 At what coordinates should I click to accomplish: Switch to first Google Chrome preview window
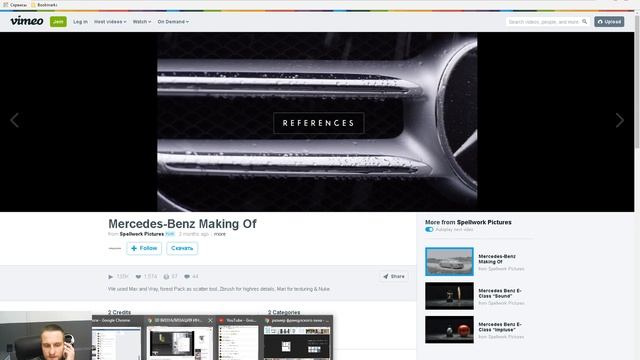pos(117,338)
